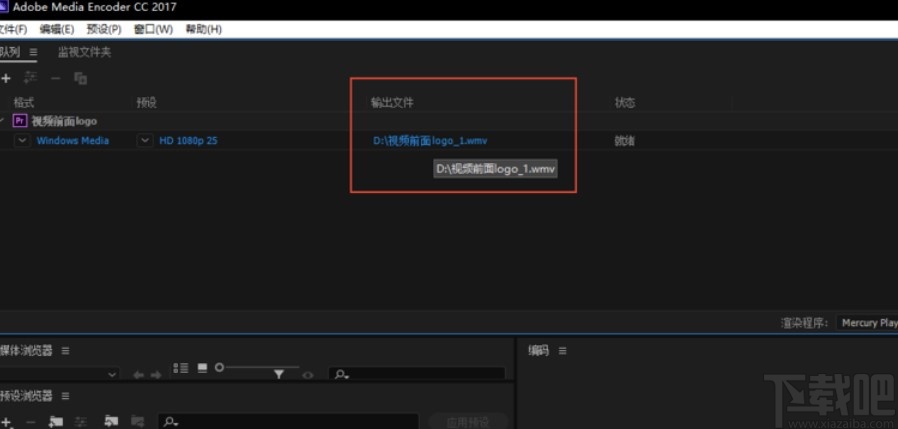Open the Media Browser panel menu icon
This screenshot has width=898, height=429.
click(65, 351)
